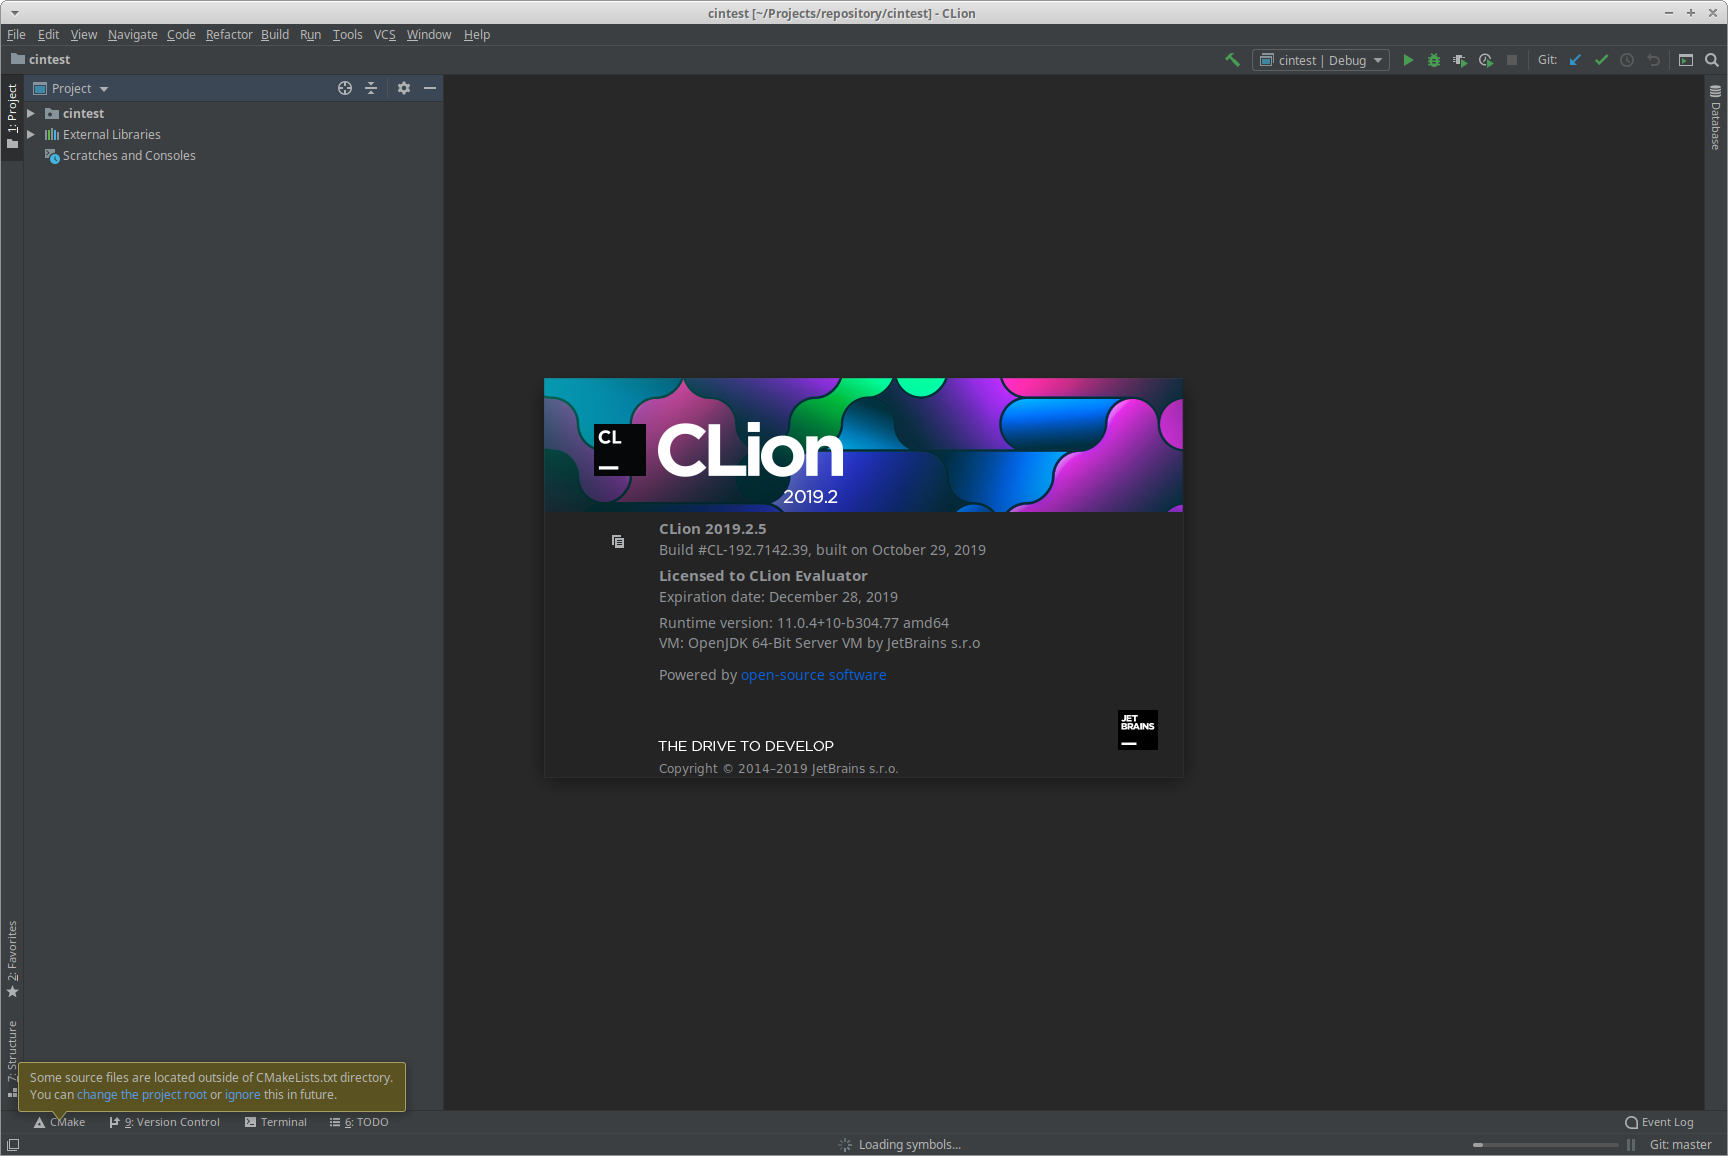Open the run anything / terminal frame icon

click(x=1686, y=60)
